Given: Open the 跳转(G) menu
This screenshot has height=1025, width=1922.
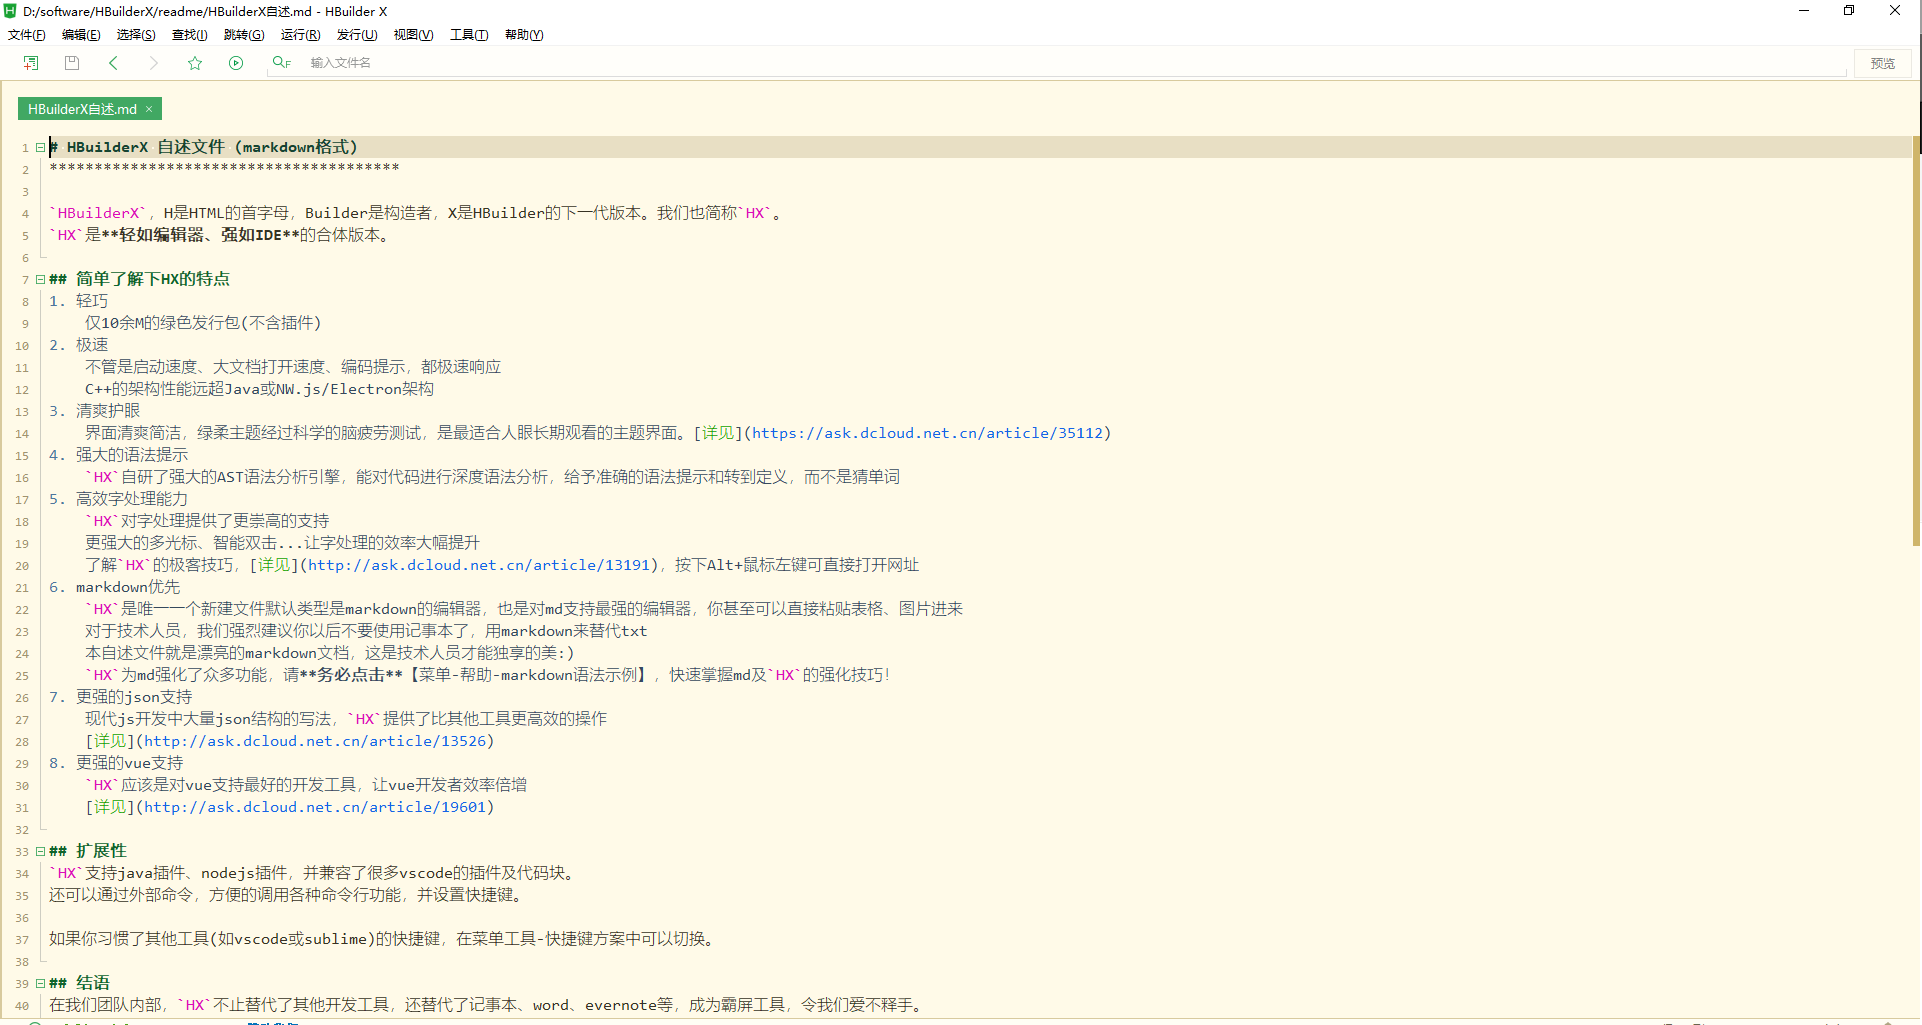Looking at the screenshot, I should (x=244, y=35).
